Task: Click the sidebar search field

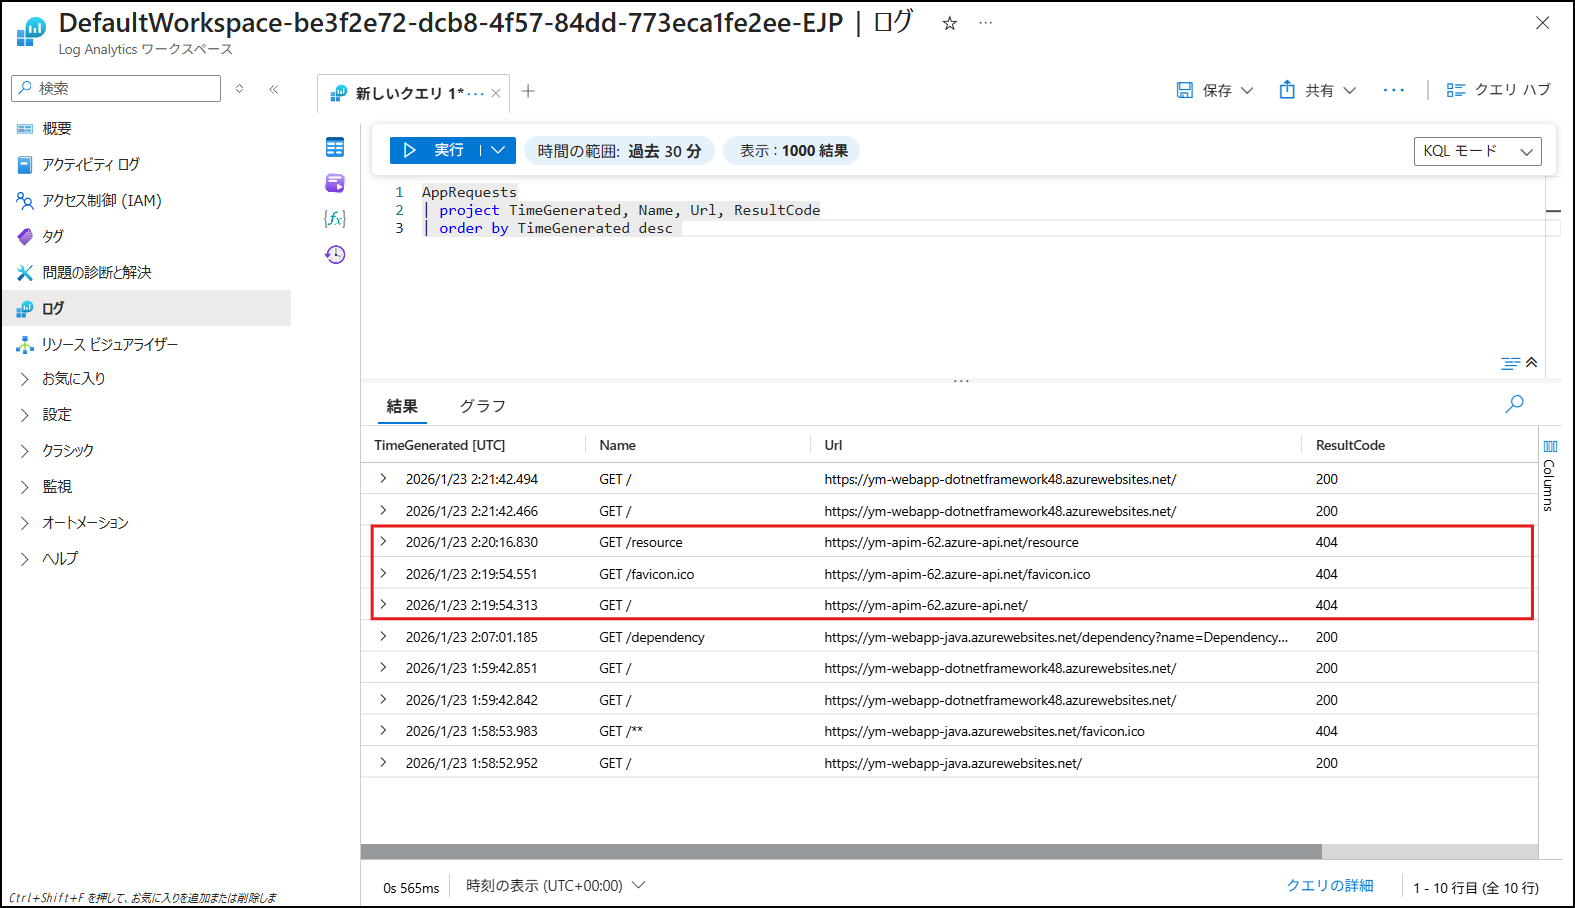Action: pos(116,88)
